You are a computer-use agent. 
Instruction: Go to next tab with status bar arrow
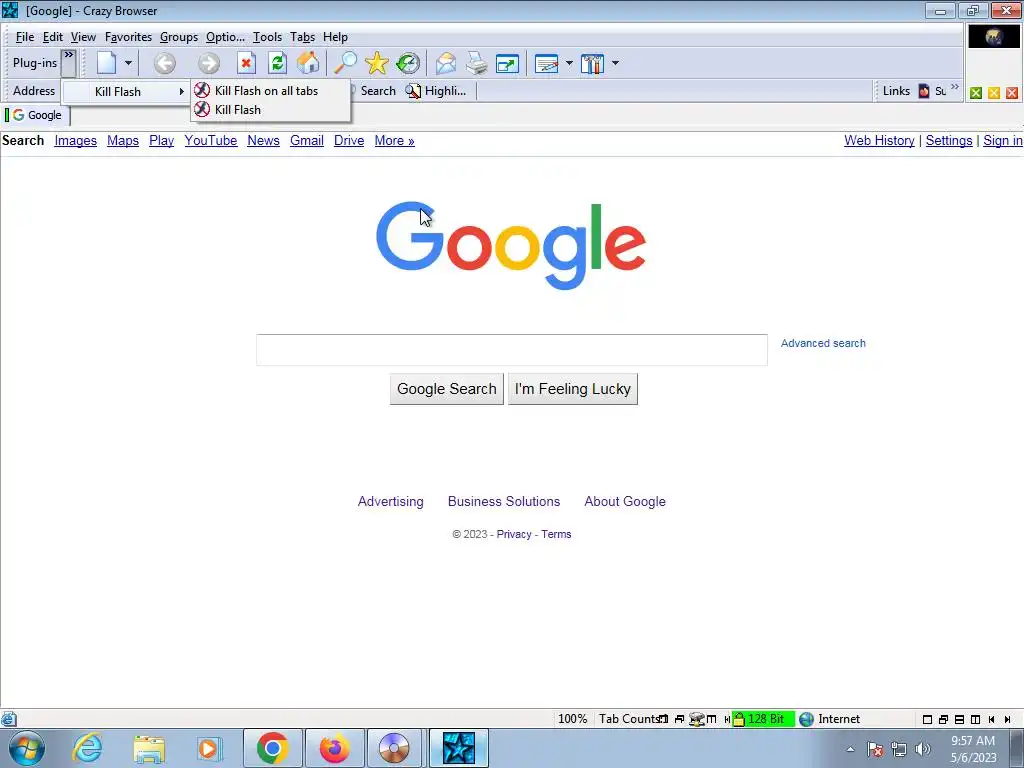[x=1008, y=720]
